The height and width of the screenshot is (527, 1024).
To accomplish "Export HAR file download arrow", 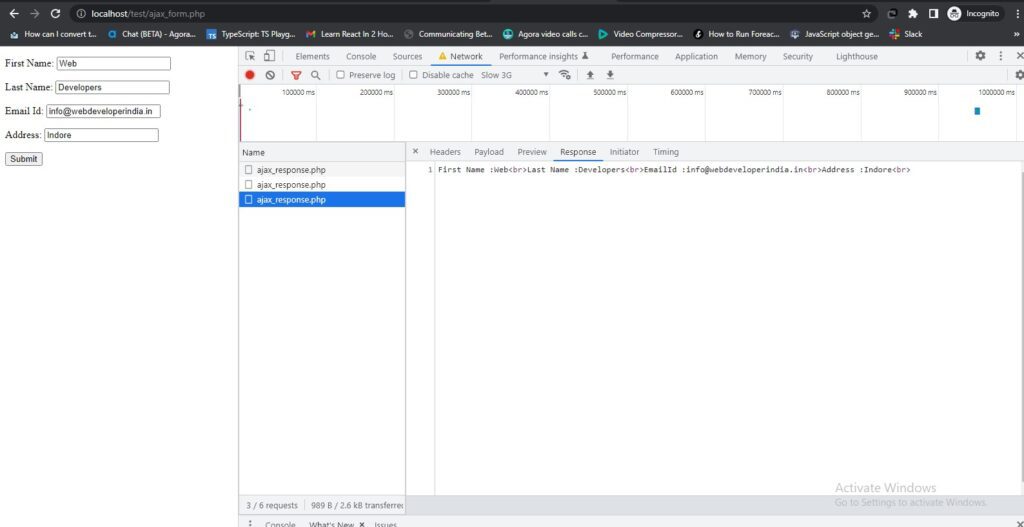I will pos(610,75).
